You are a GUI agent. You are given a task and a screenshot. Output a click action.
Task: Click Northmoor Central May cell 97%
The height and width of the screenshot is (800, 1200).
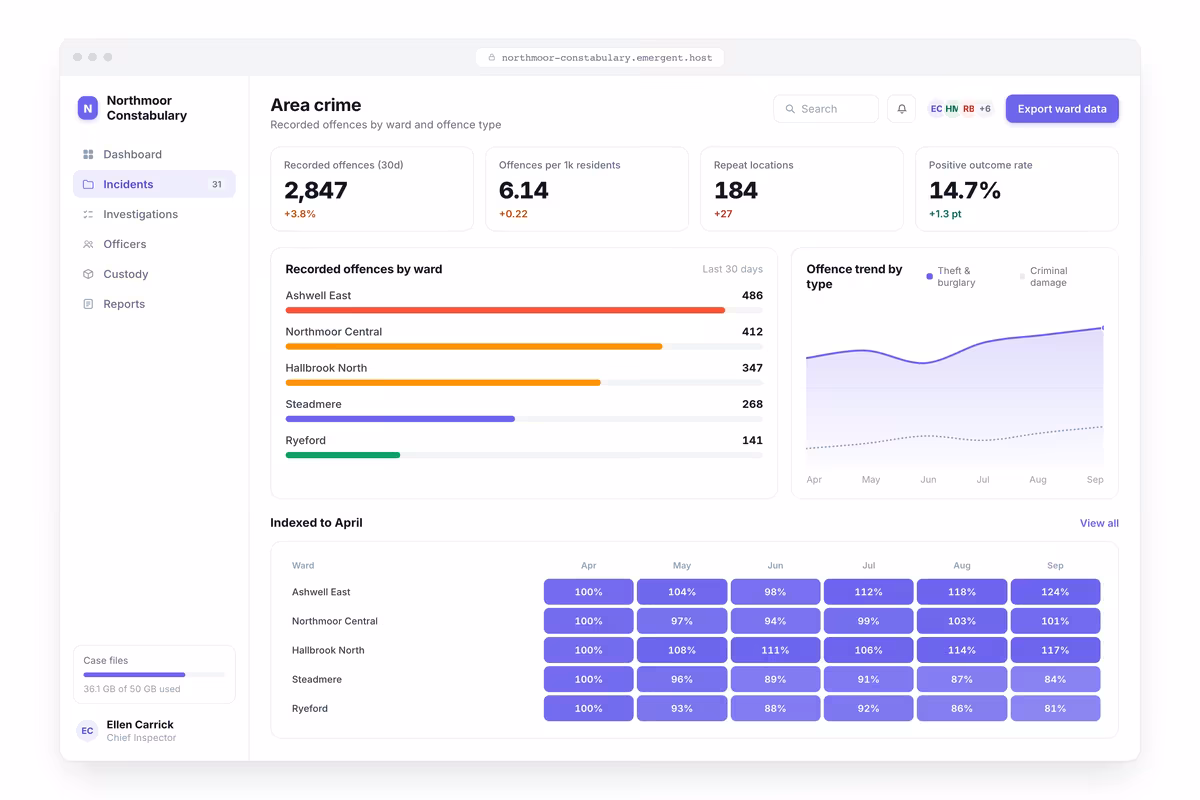click(x=682, y=621)
